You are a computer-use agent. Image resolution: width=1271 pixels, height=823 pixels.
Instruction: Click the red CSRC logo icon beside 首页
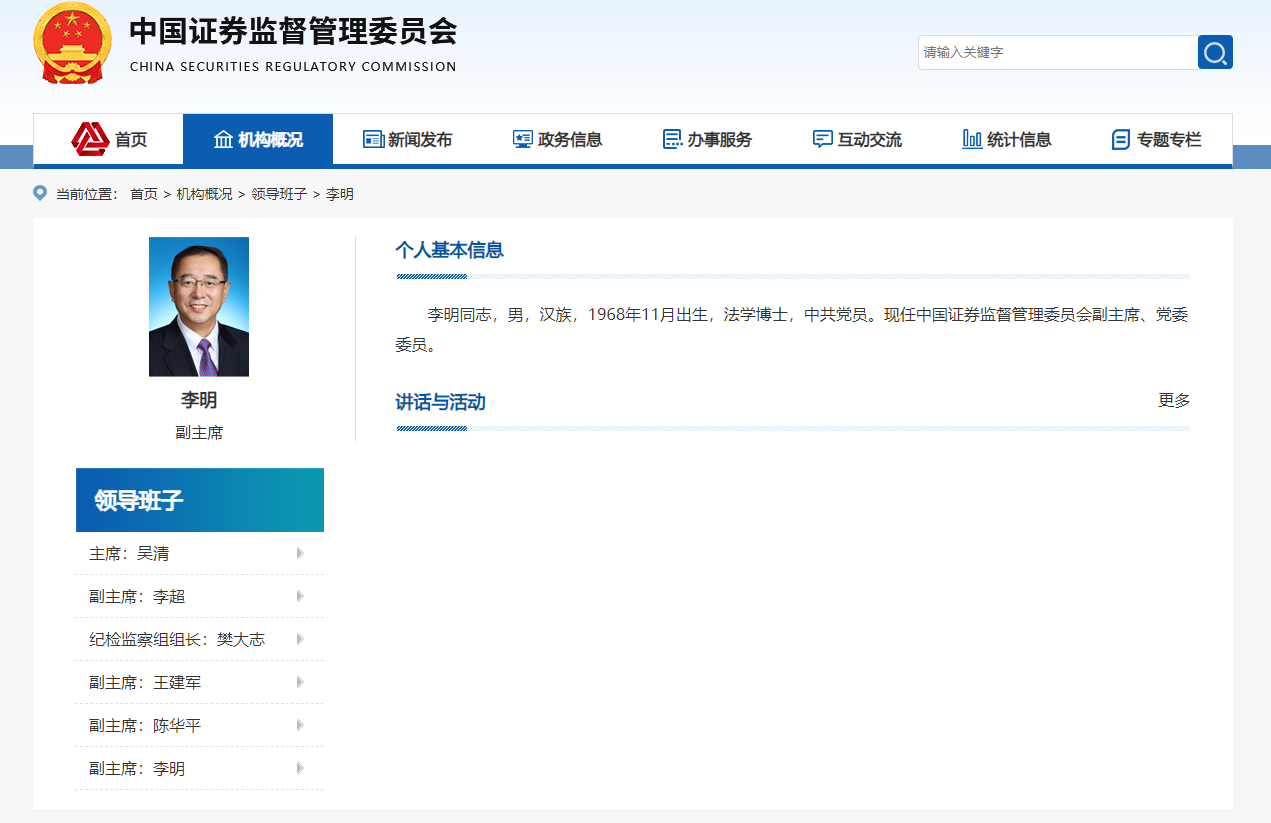[90, 139]
